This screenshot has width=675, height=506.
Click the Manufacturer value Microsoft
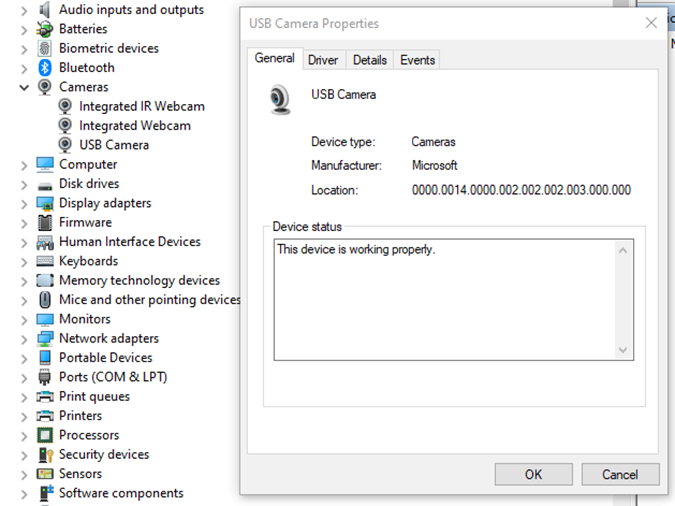[434, 165]
